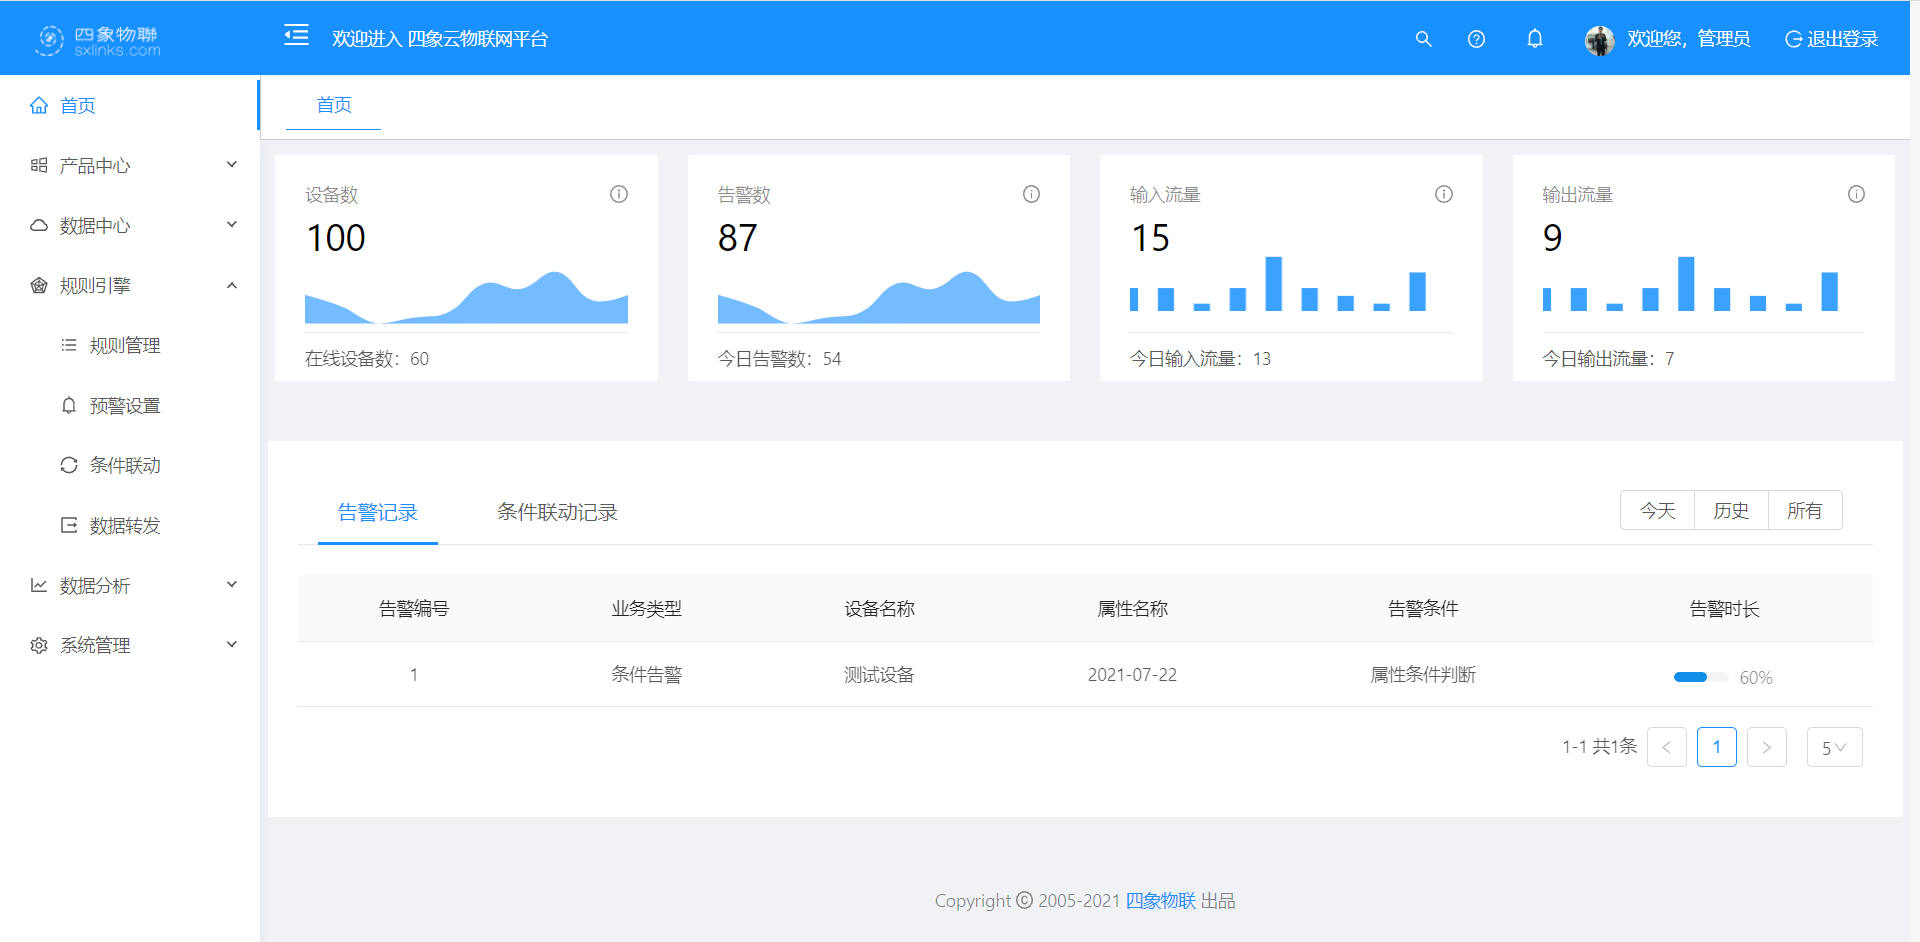Show info for 输出流量 card

(x=1856, y=194)
